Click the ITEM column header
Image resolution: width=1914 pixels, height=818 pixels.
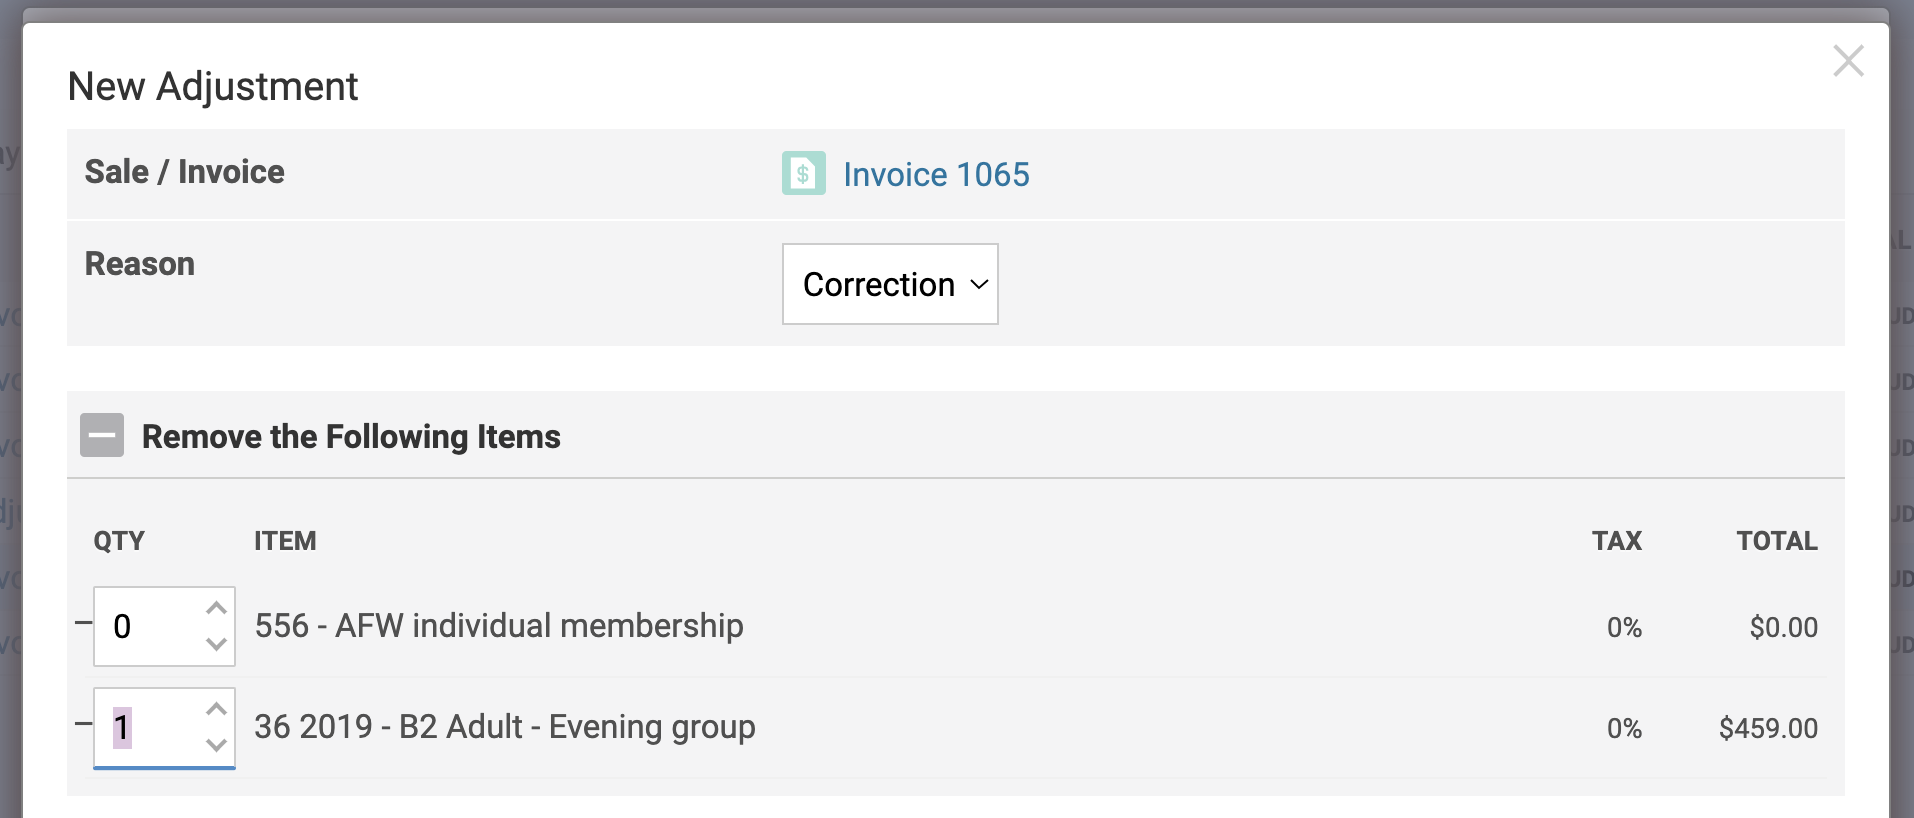[x=285, y=541]
